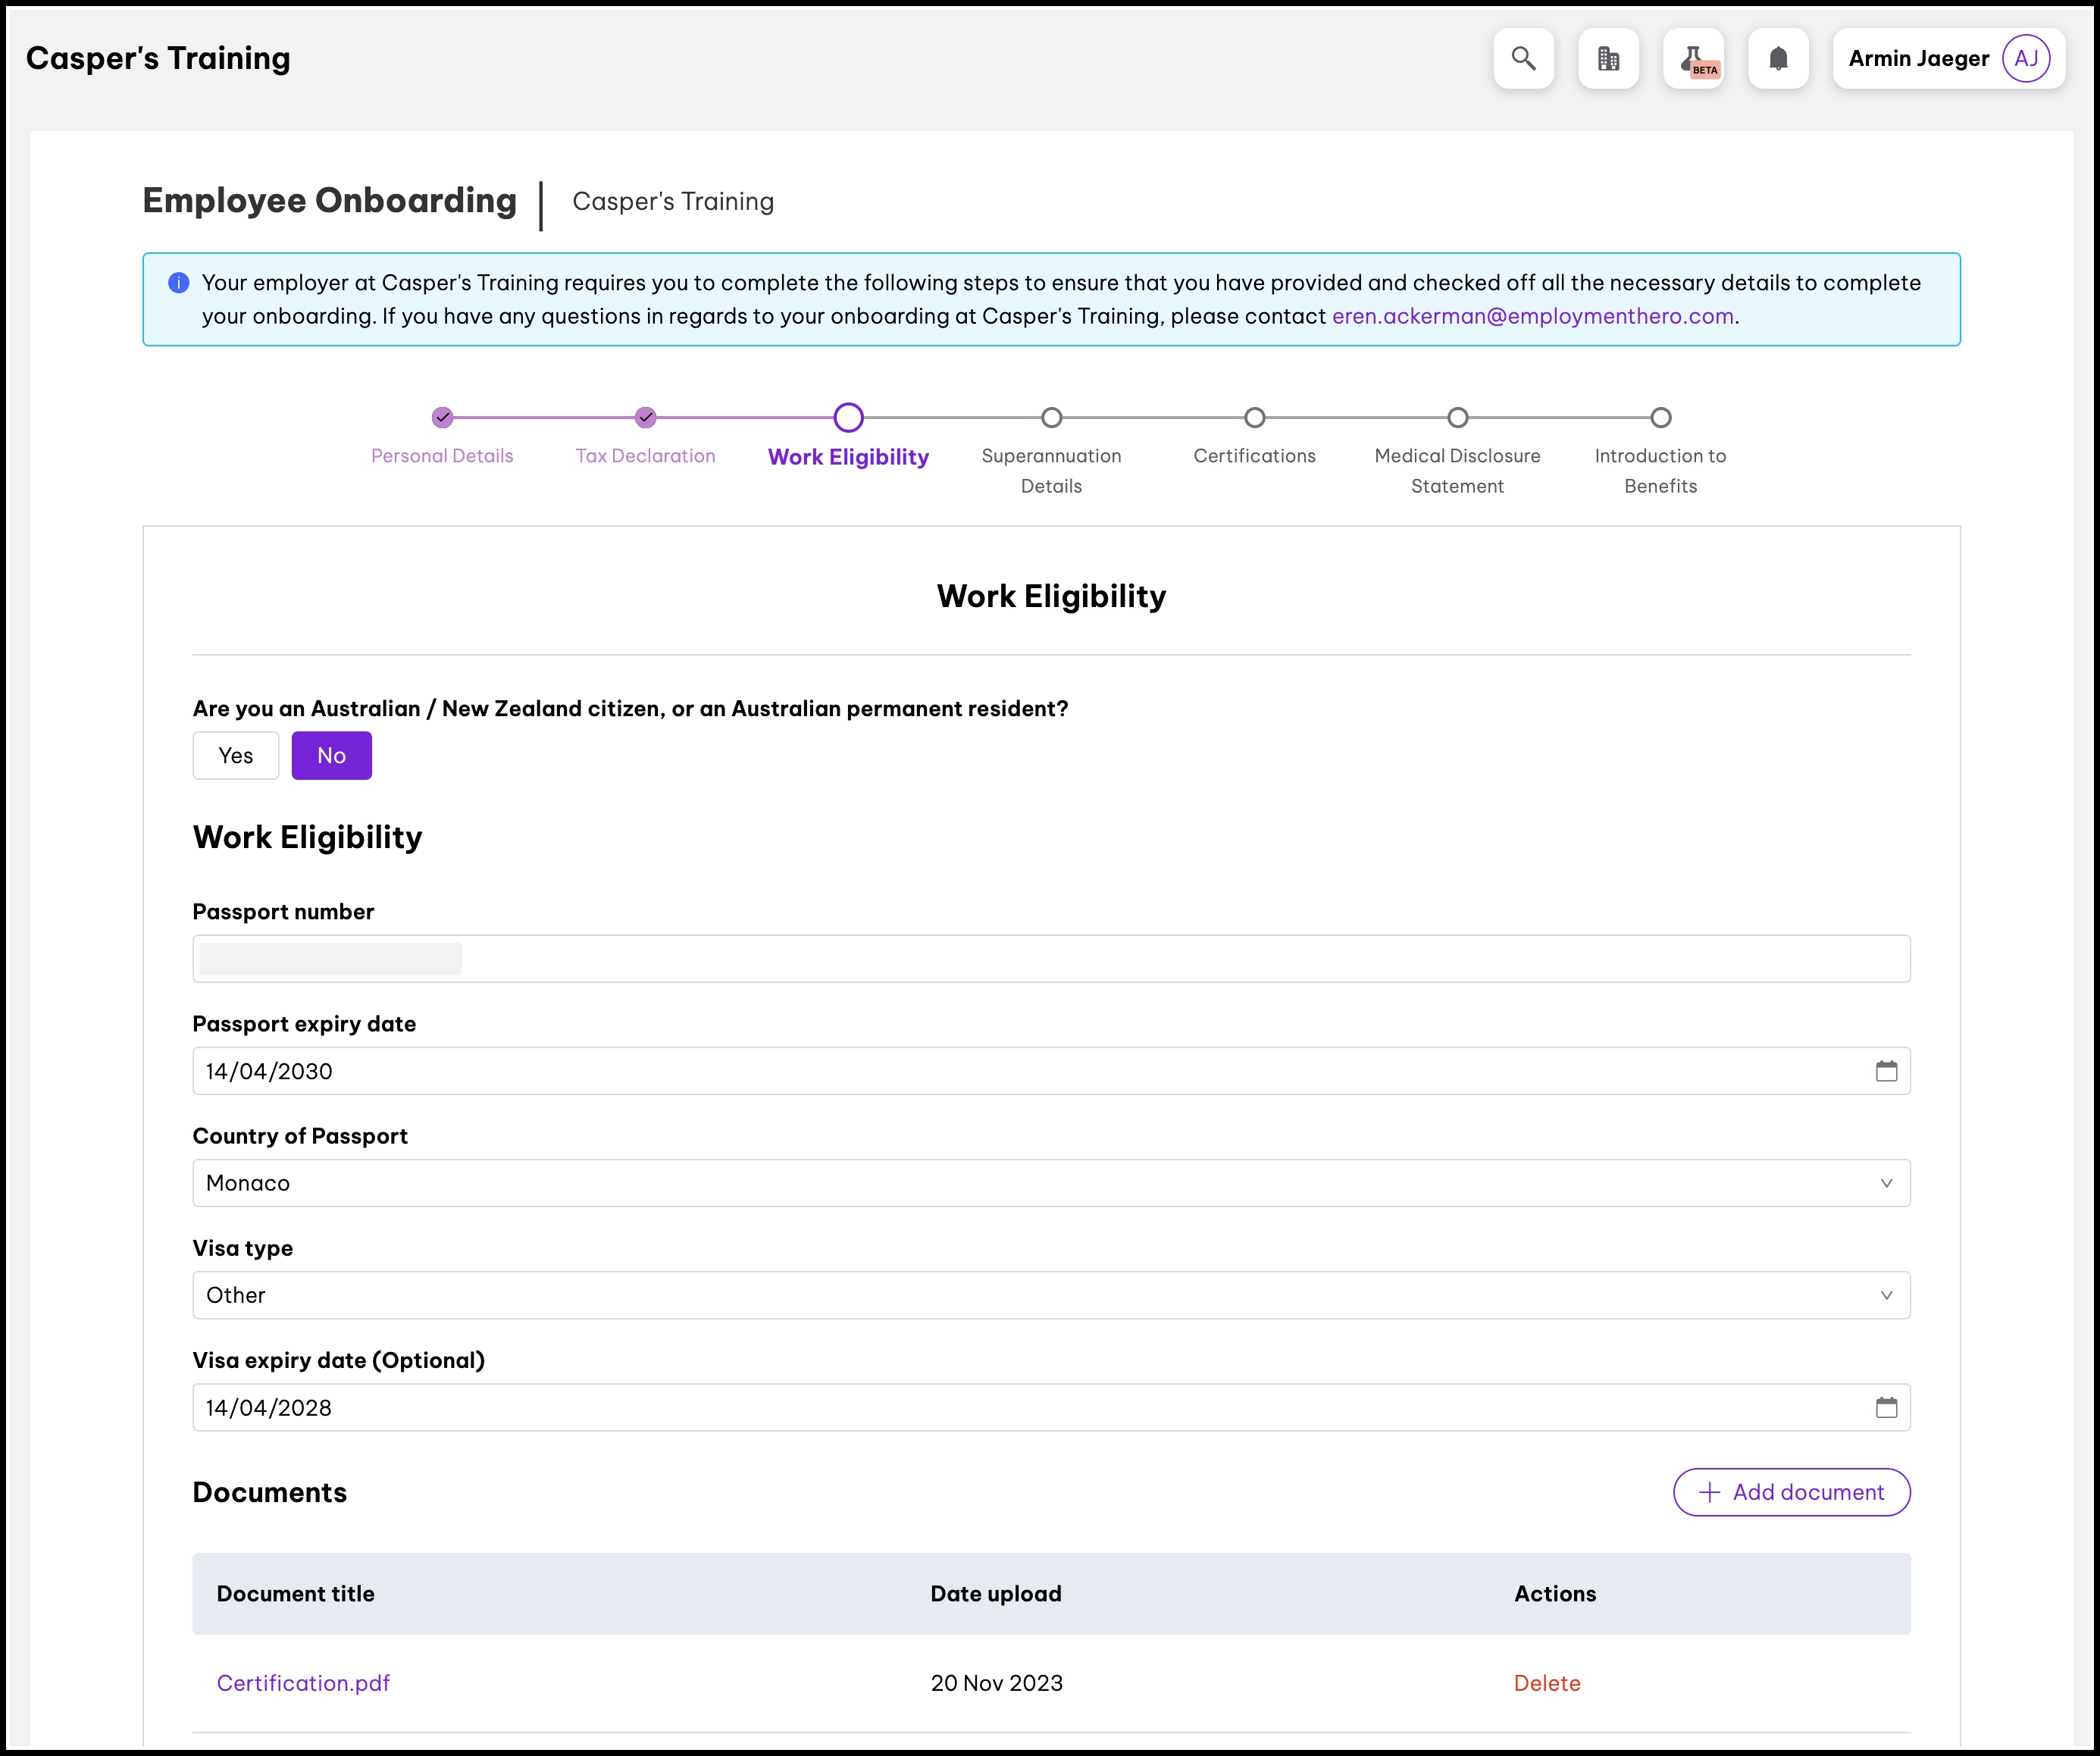This screenshot has width=2100, height=1756.
Task: Open visa expiry date calendar icon
Action: [x=1886, y=1408]
